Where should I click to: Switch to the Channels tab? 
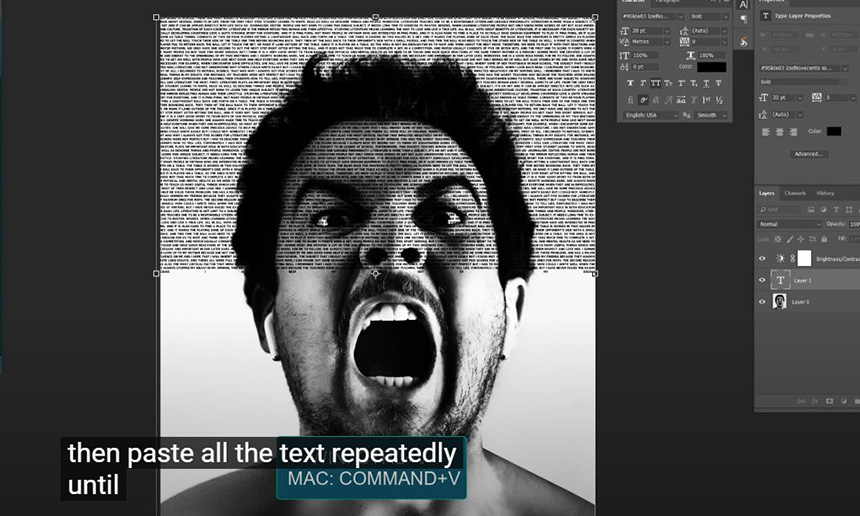pos(795,193)
